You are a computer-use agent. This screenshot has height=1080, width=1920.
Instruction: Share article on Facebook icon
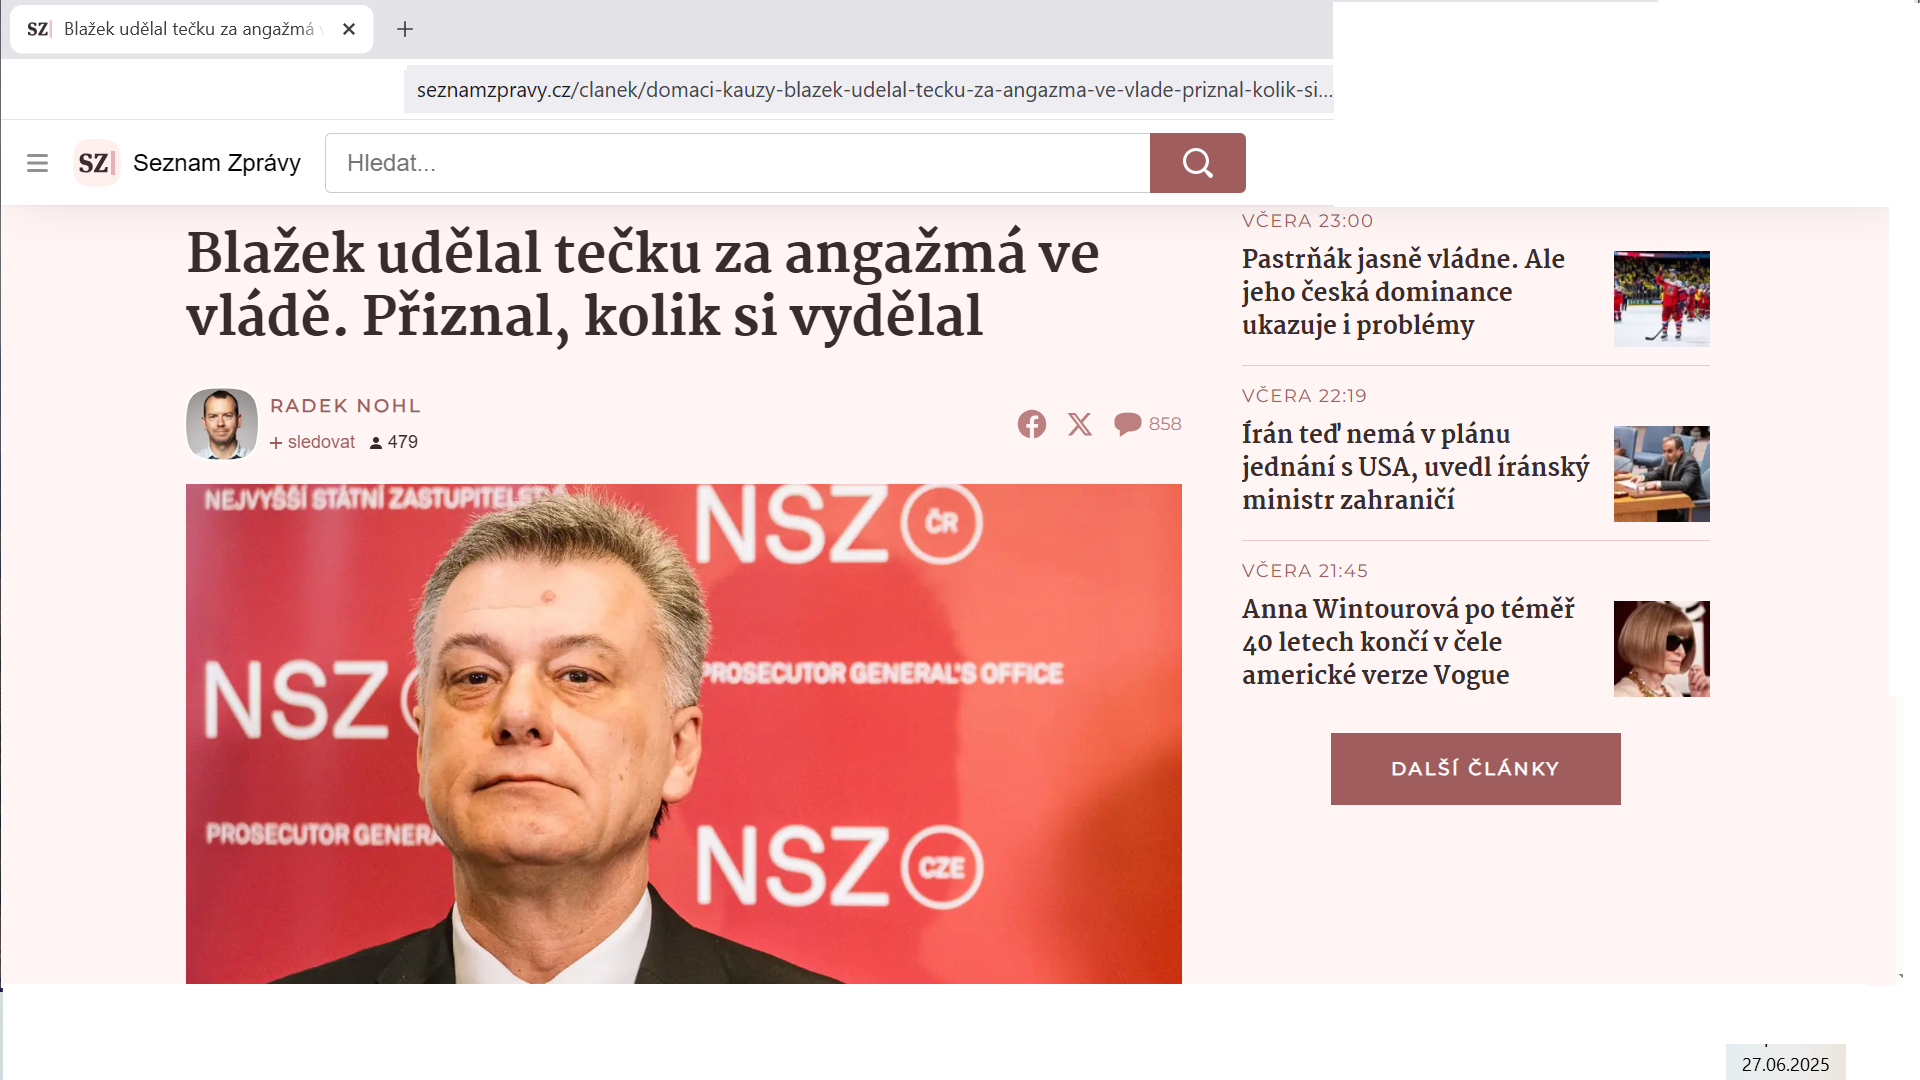[x=1032, y=424]
